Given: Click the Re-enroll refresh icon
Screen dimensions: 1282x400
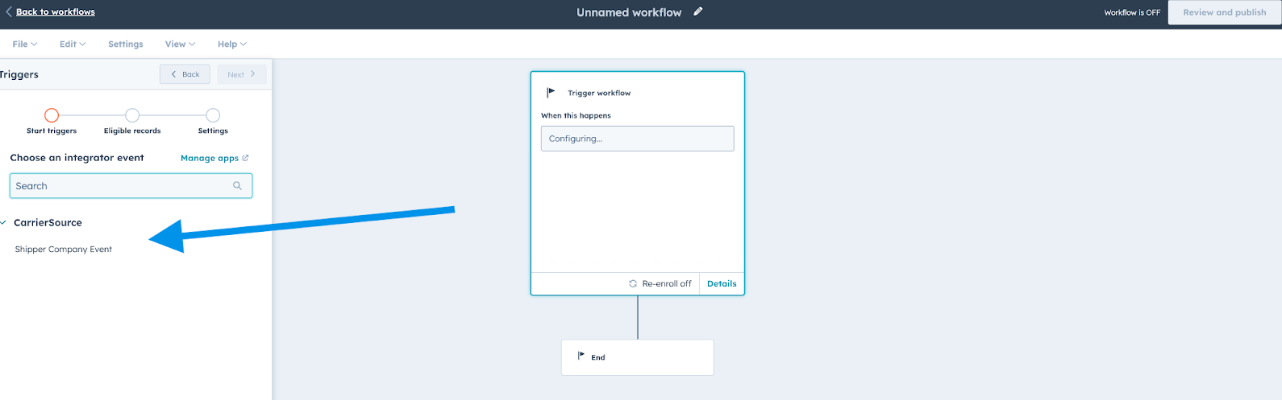Looking at the screenshot, I should tap(633, 284).
